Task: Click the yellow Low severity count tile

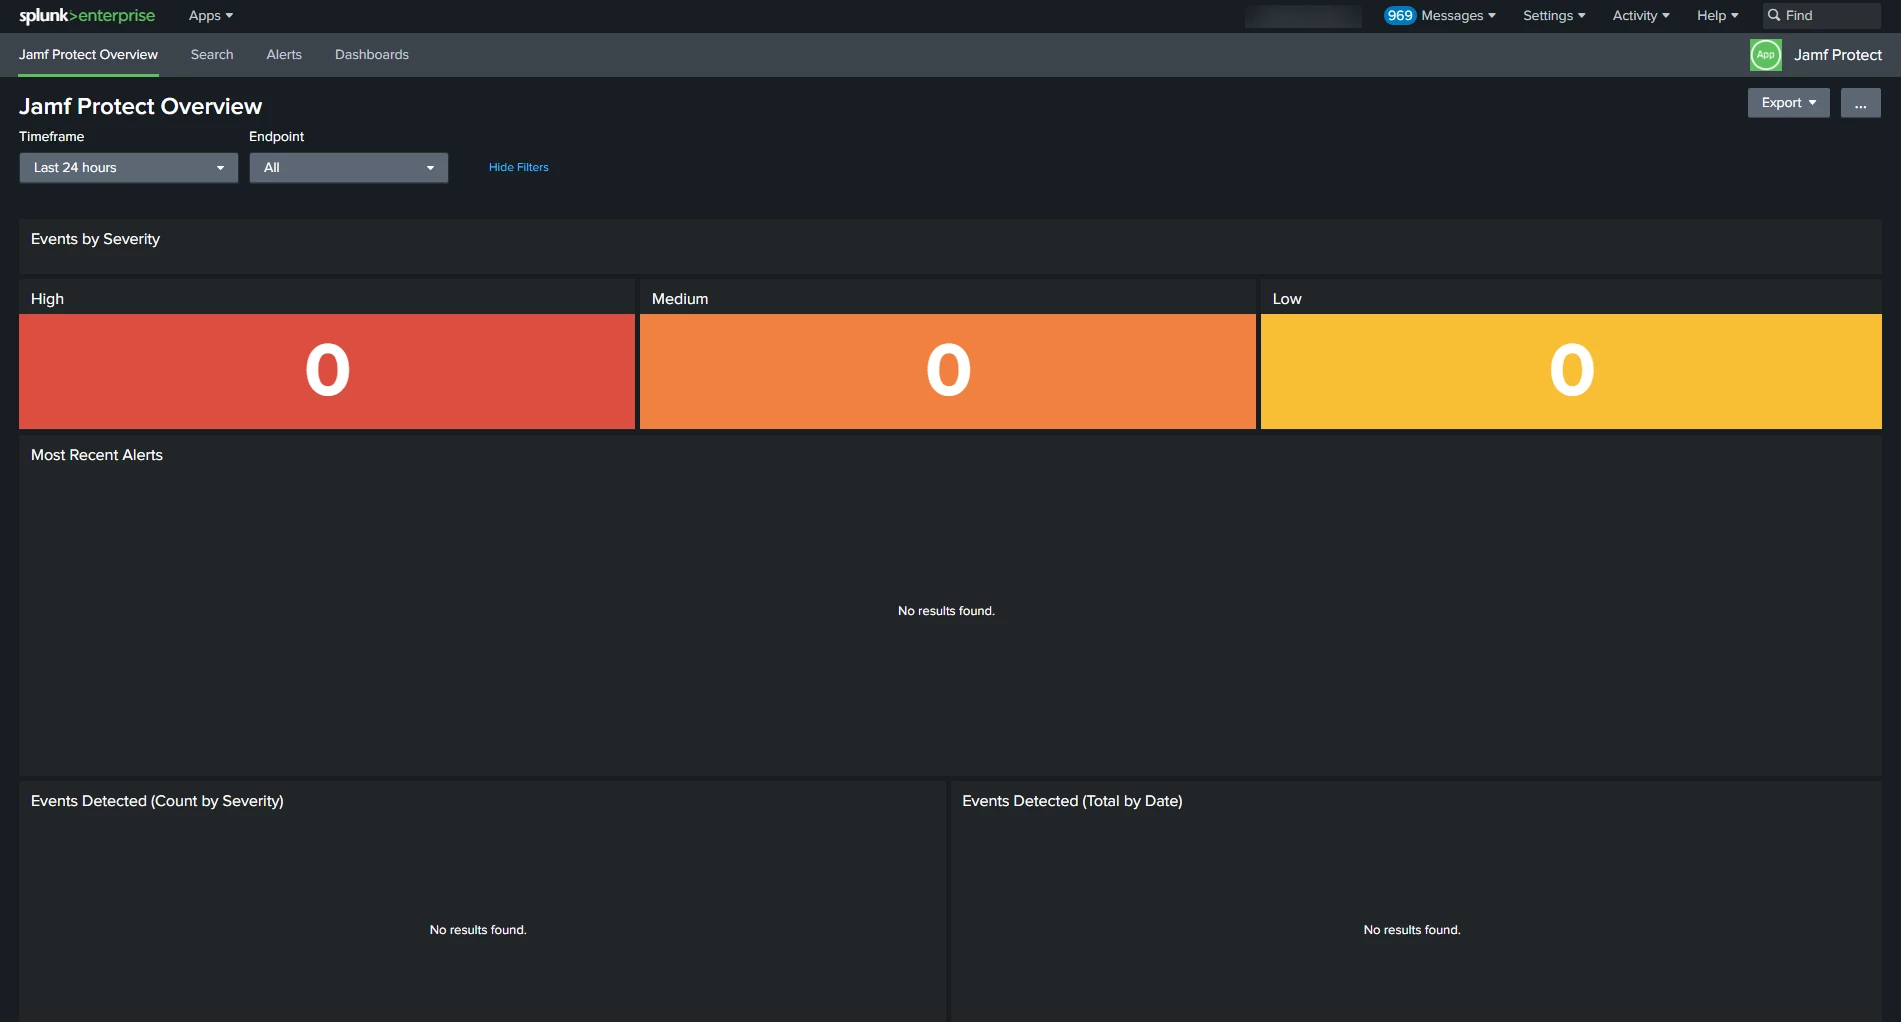Action: (x=1571, y=371)
